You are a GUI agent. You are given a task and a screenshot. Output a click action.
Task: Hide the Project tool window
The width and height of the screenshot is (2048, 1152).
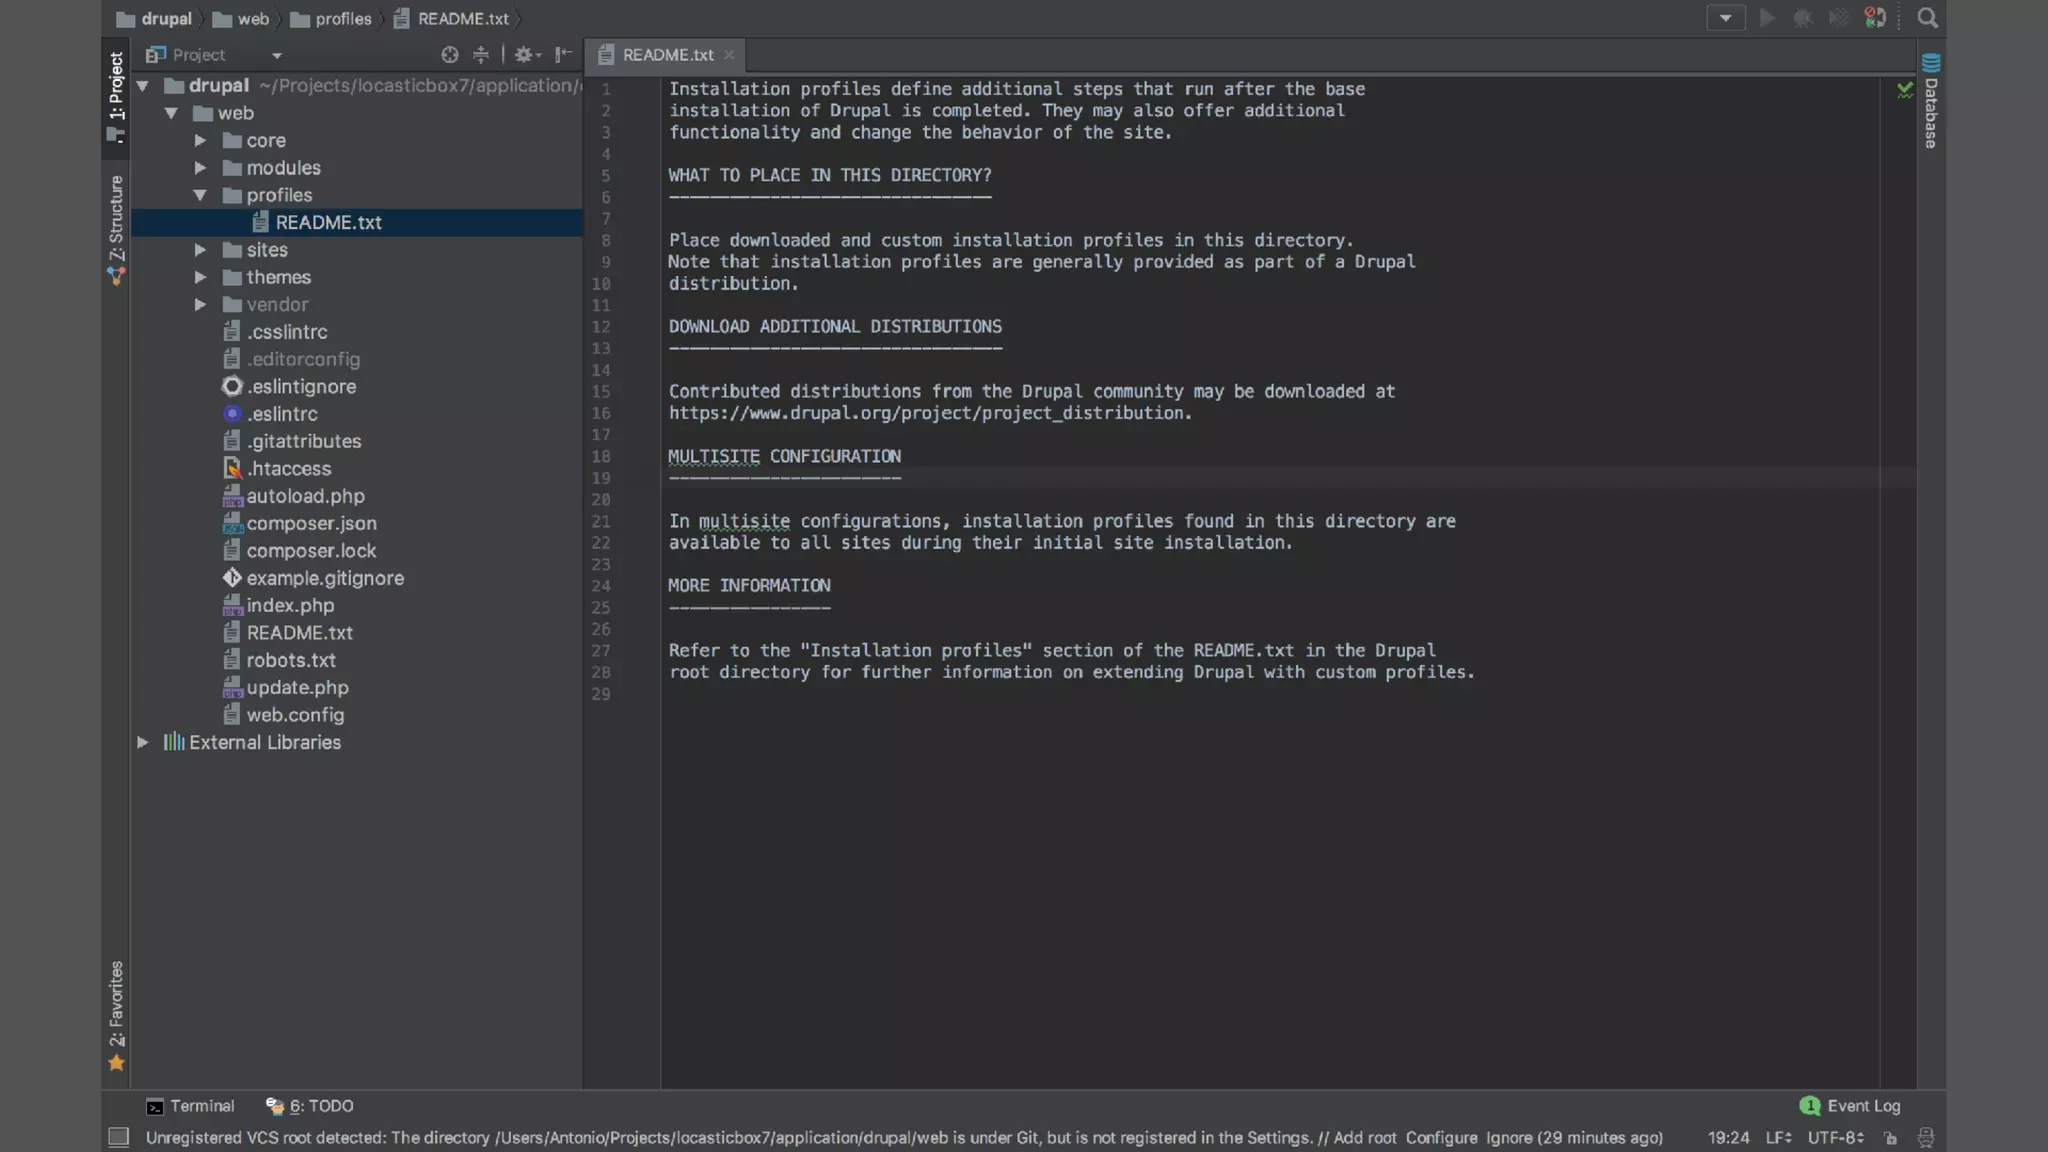[x=564, y=55]
